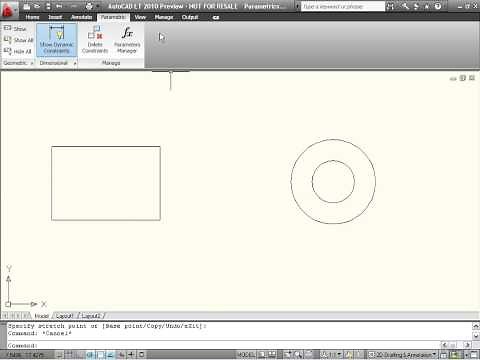Click the Manage panel title
The image size is (480, 360).
[111, 63]
